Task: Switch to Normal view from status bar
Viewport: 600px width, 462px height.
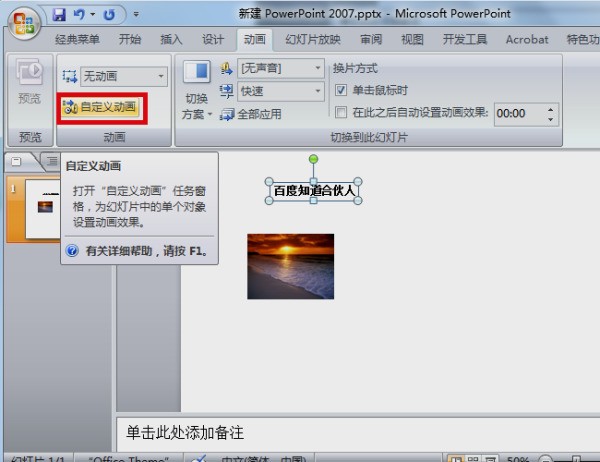Action: [x=457, y=457]
